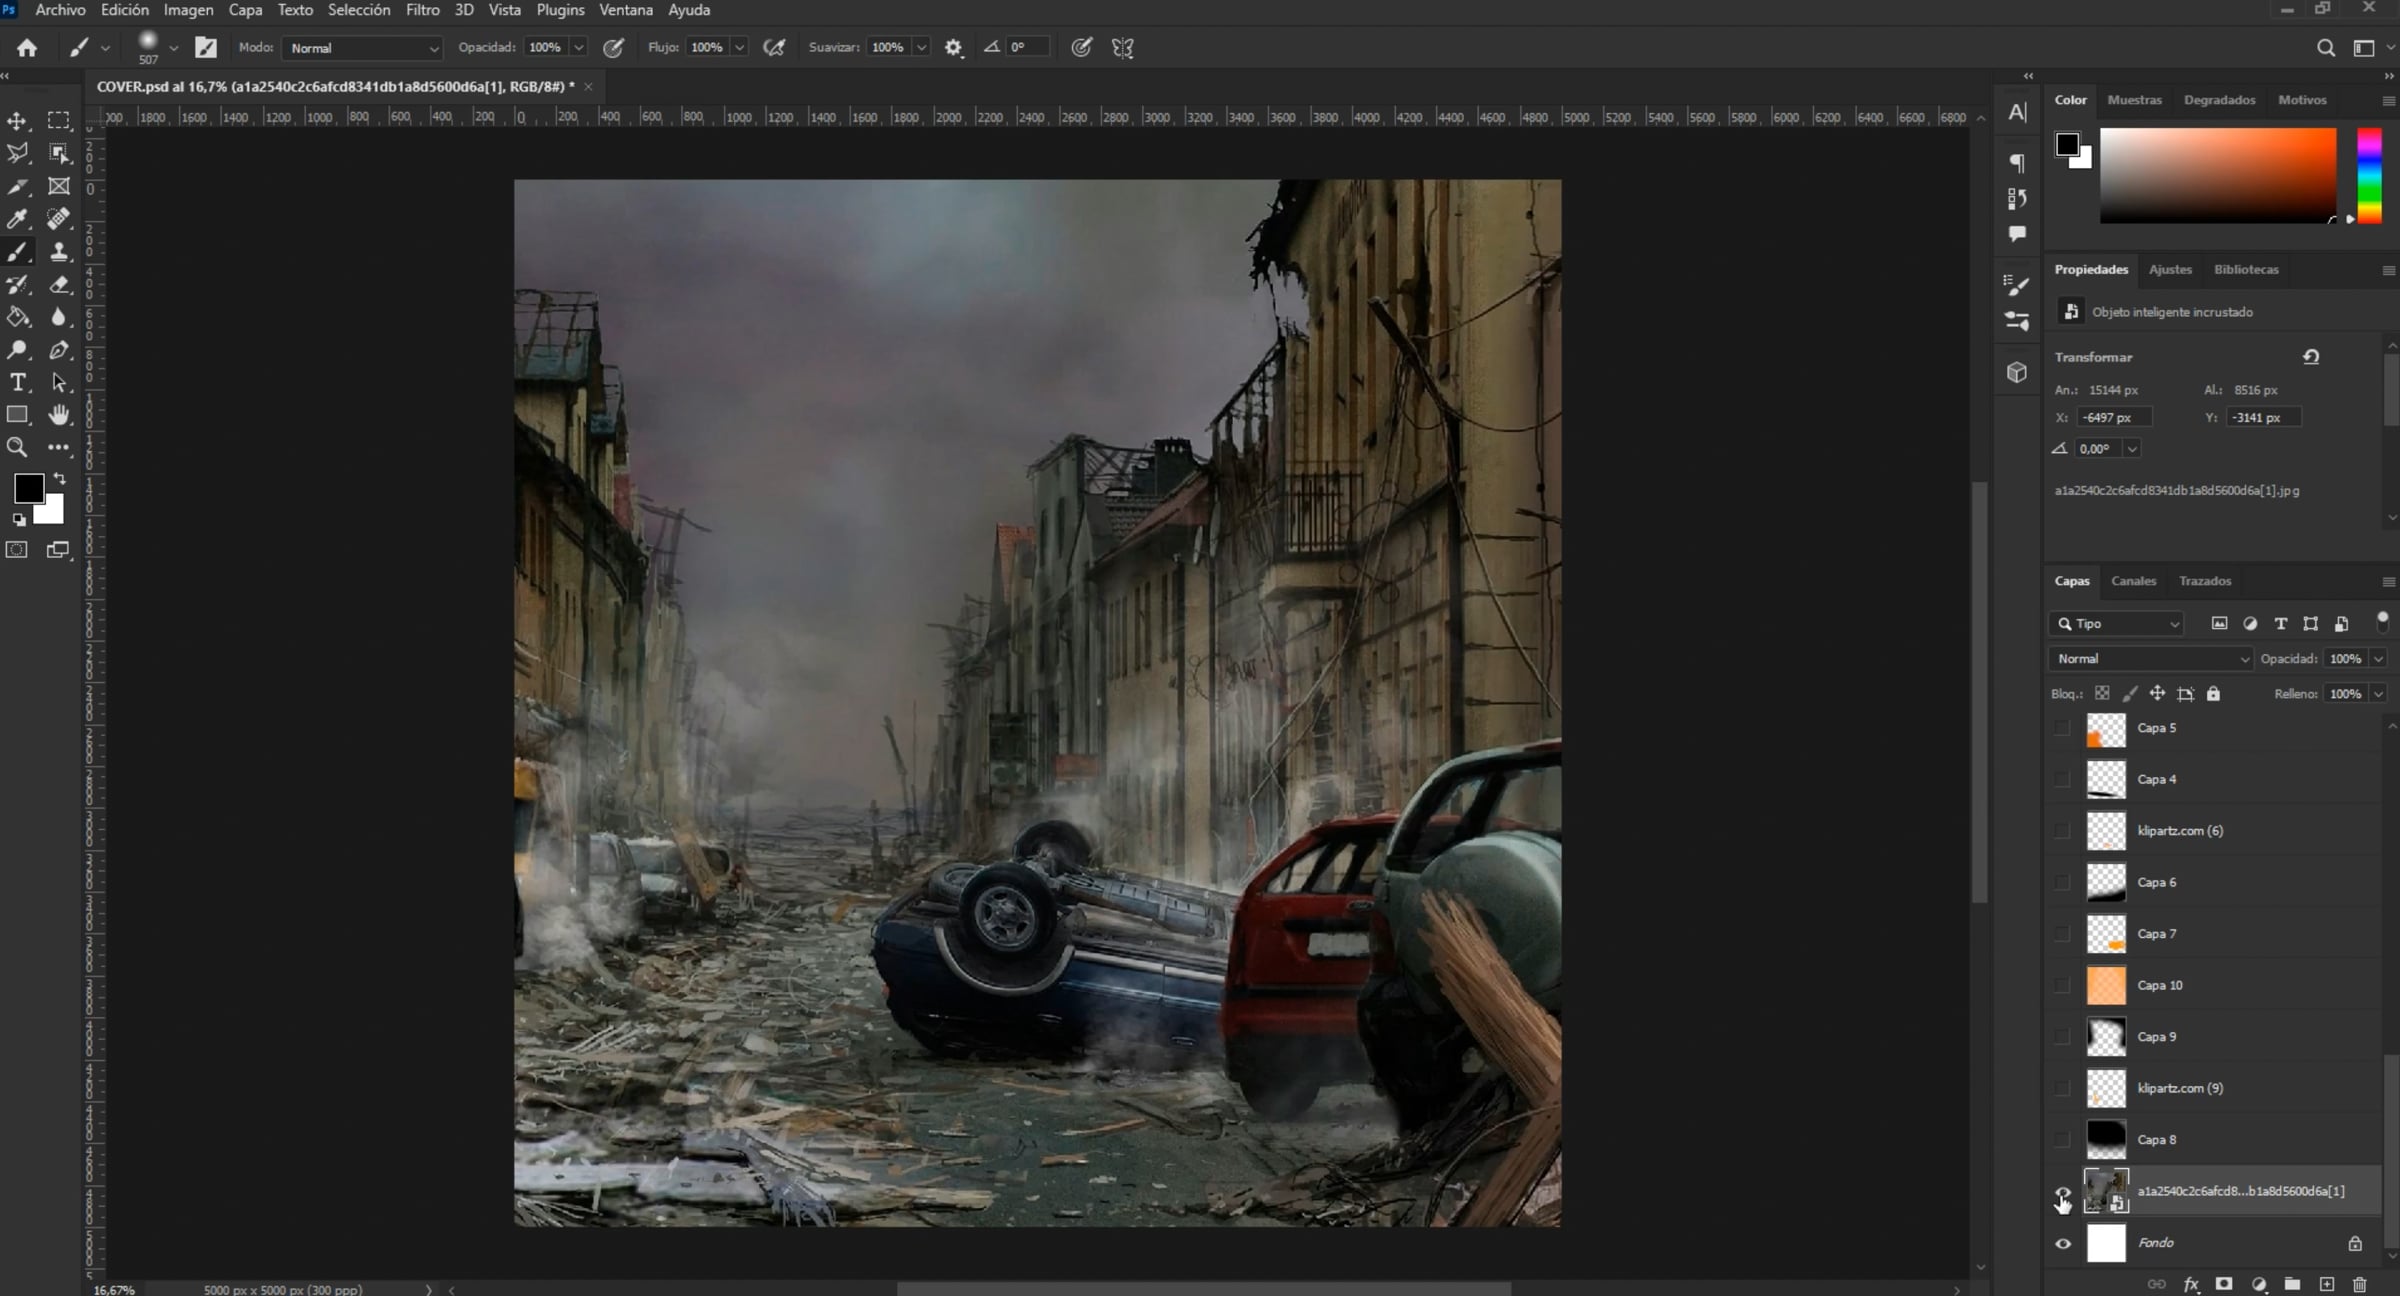Screen dimensions: 2400x1296
Task: Click the new layer icon
Action: pos(2327,1284)
